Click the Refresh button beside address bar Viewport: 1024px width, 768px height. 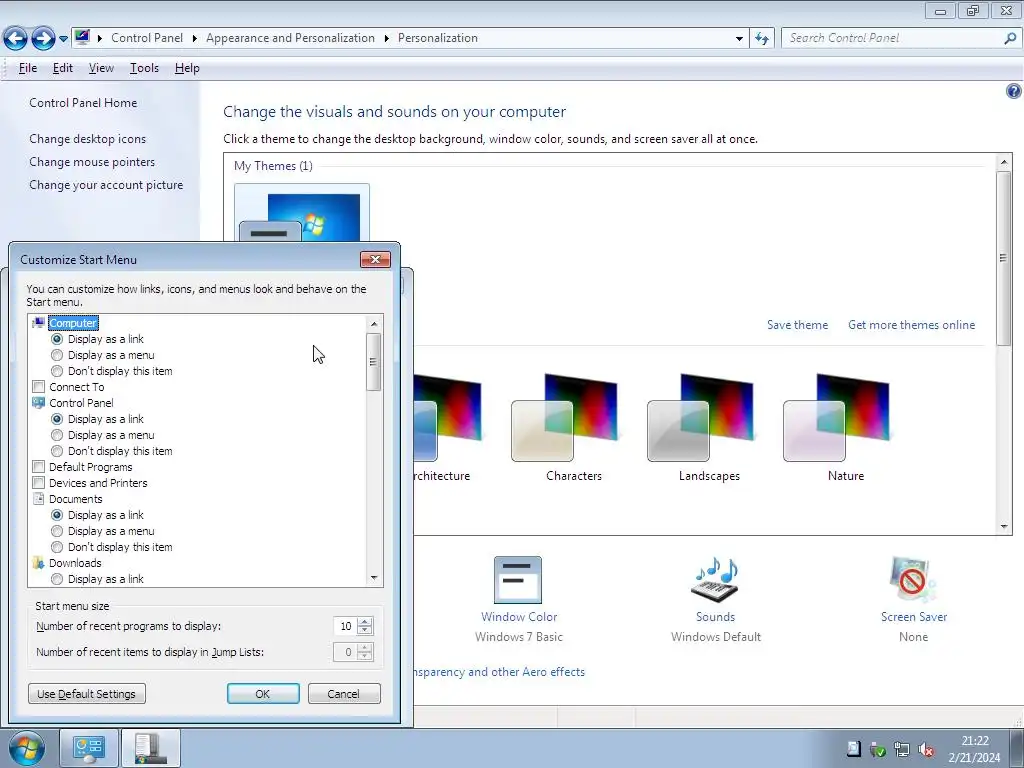tap(761, 39)
